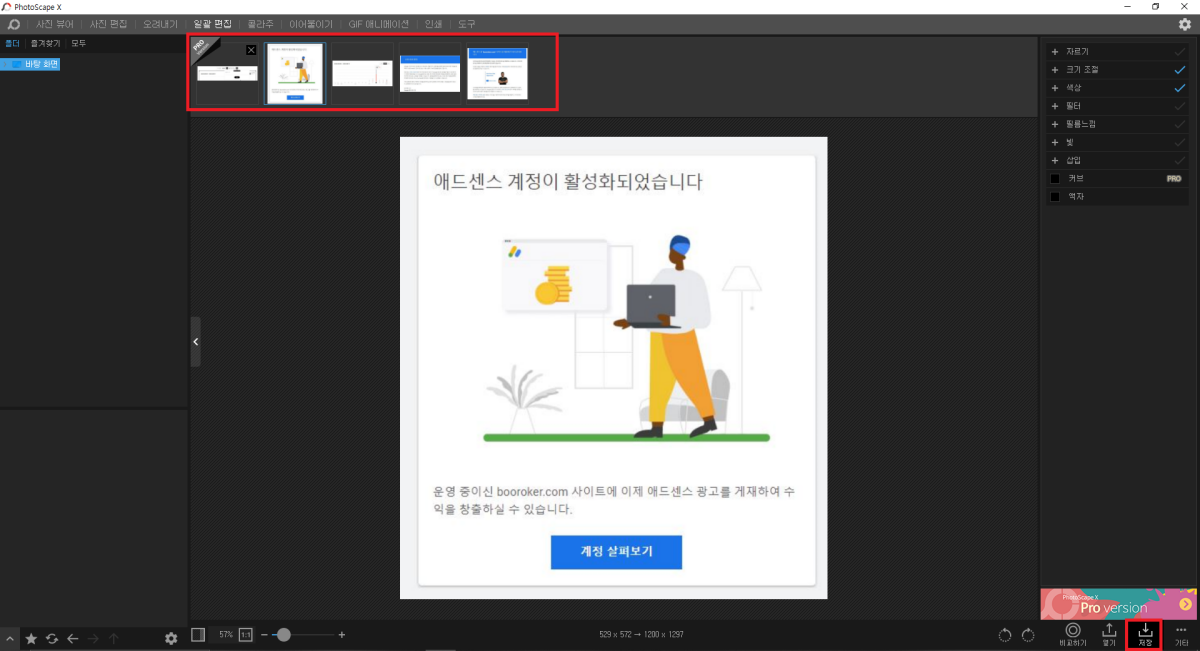Image resolution: width=1200 pixels, height=651 pixels.
Task: Select the fifth thumbnail with man photo
Action: (497, 73)
